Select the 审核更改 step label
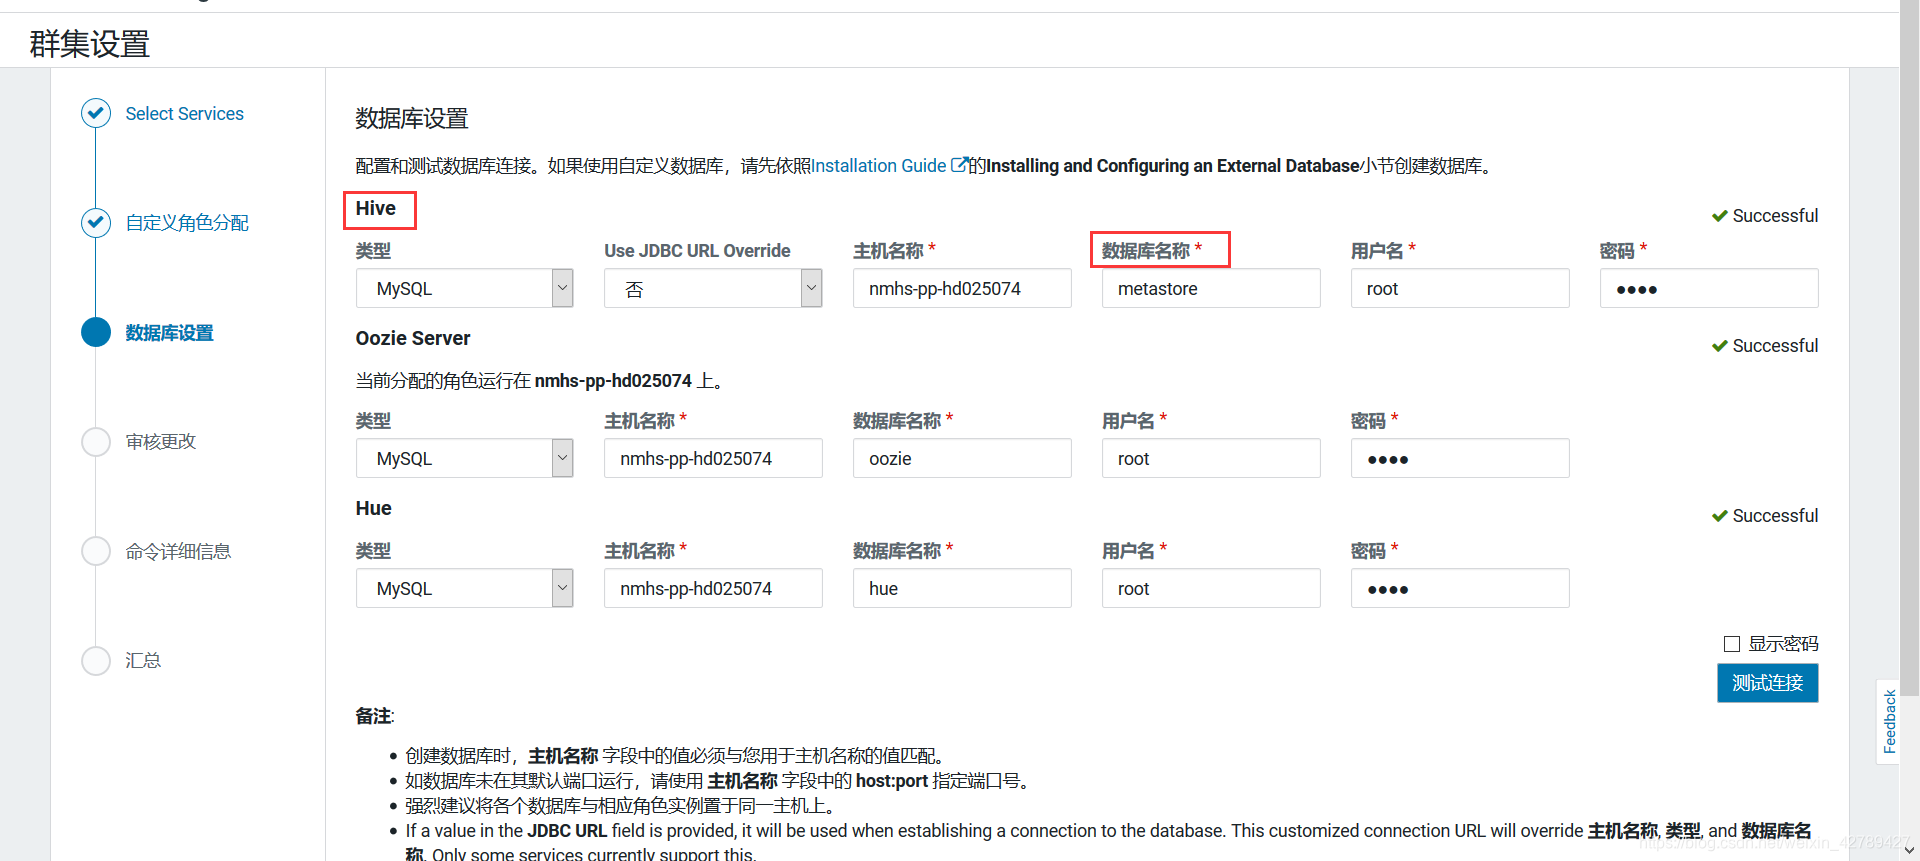The width and height of the screenshot is (1920, 861). [160, 442]
